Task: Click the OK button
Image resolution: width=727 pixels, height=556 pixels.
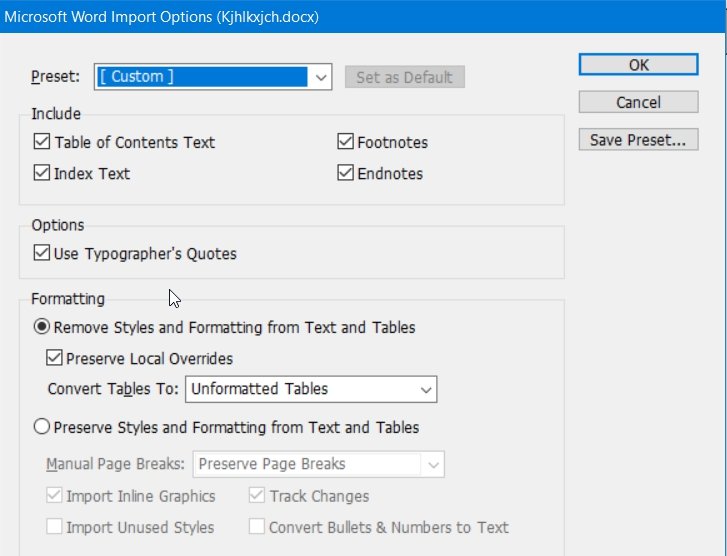Action: click(x=638, y=64)
